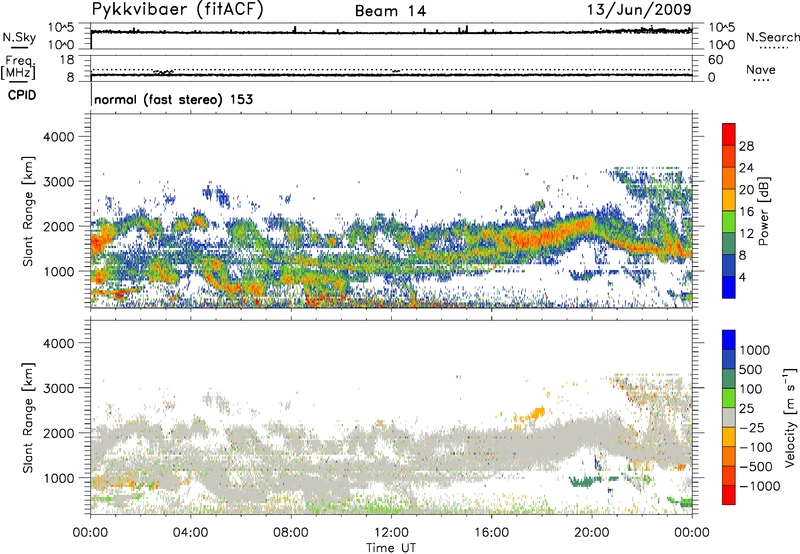Viewport: 800px width, 554px height.
Task: Click the 20:00 time tick label
Action: [591, 533]
